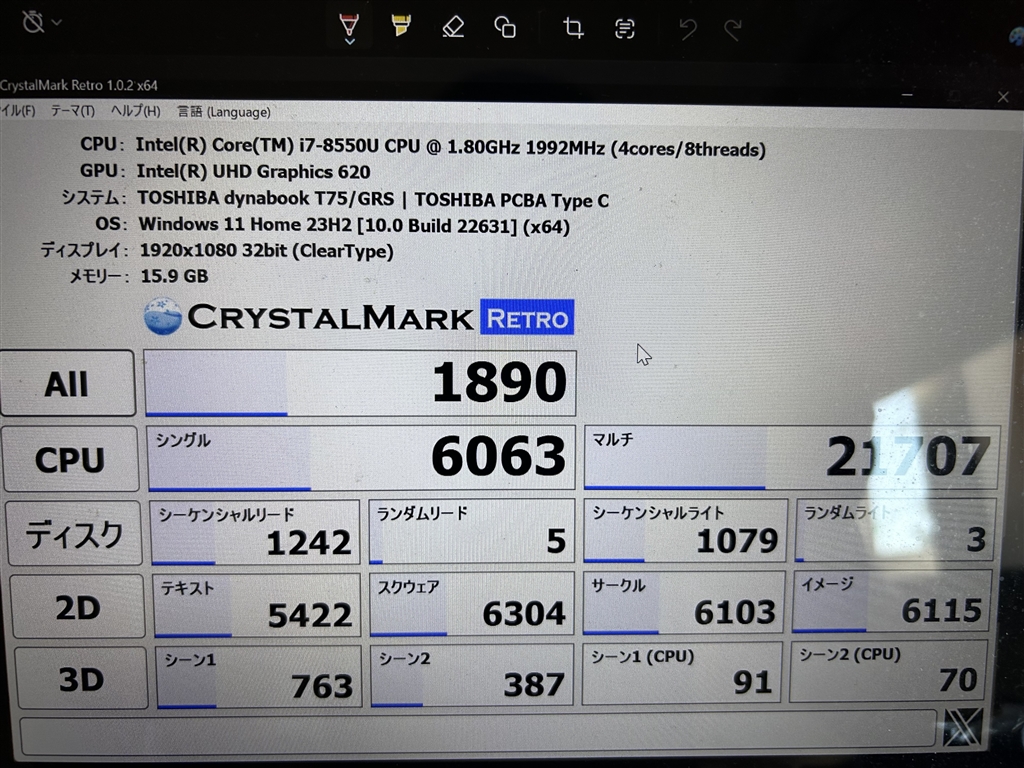The image size is (1024, 768).
Task: Click the シーン2 (CPU) score 70
Action: point(888,671)
